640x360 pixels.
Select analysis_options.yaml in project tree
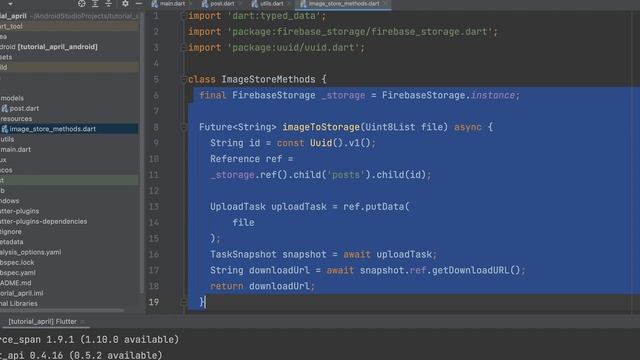click(x=31, y=252)
